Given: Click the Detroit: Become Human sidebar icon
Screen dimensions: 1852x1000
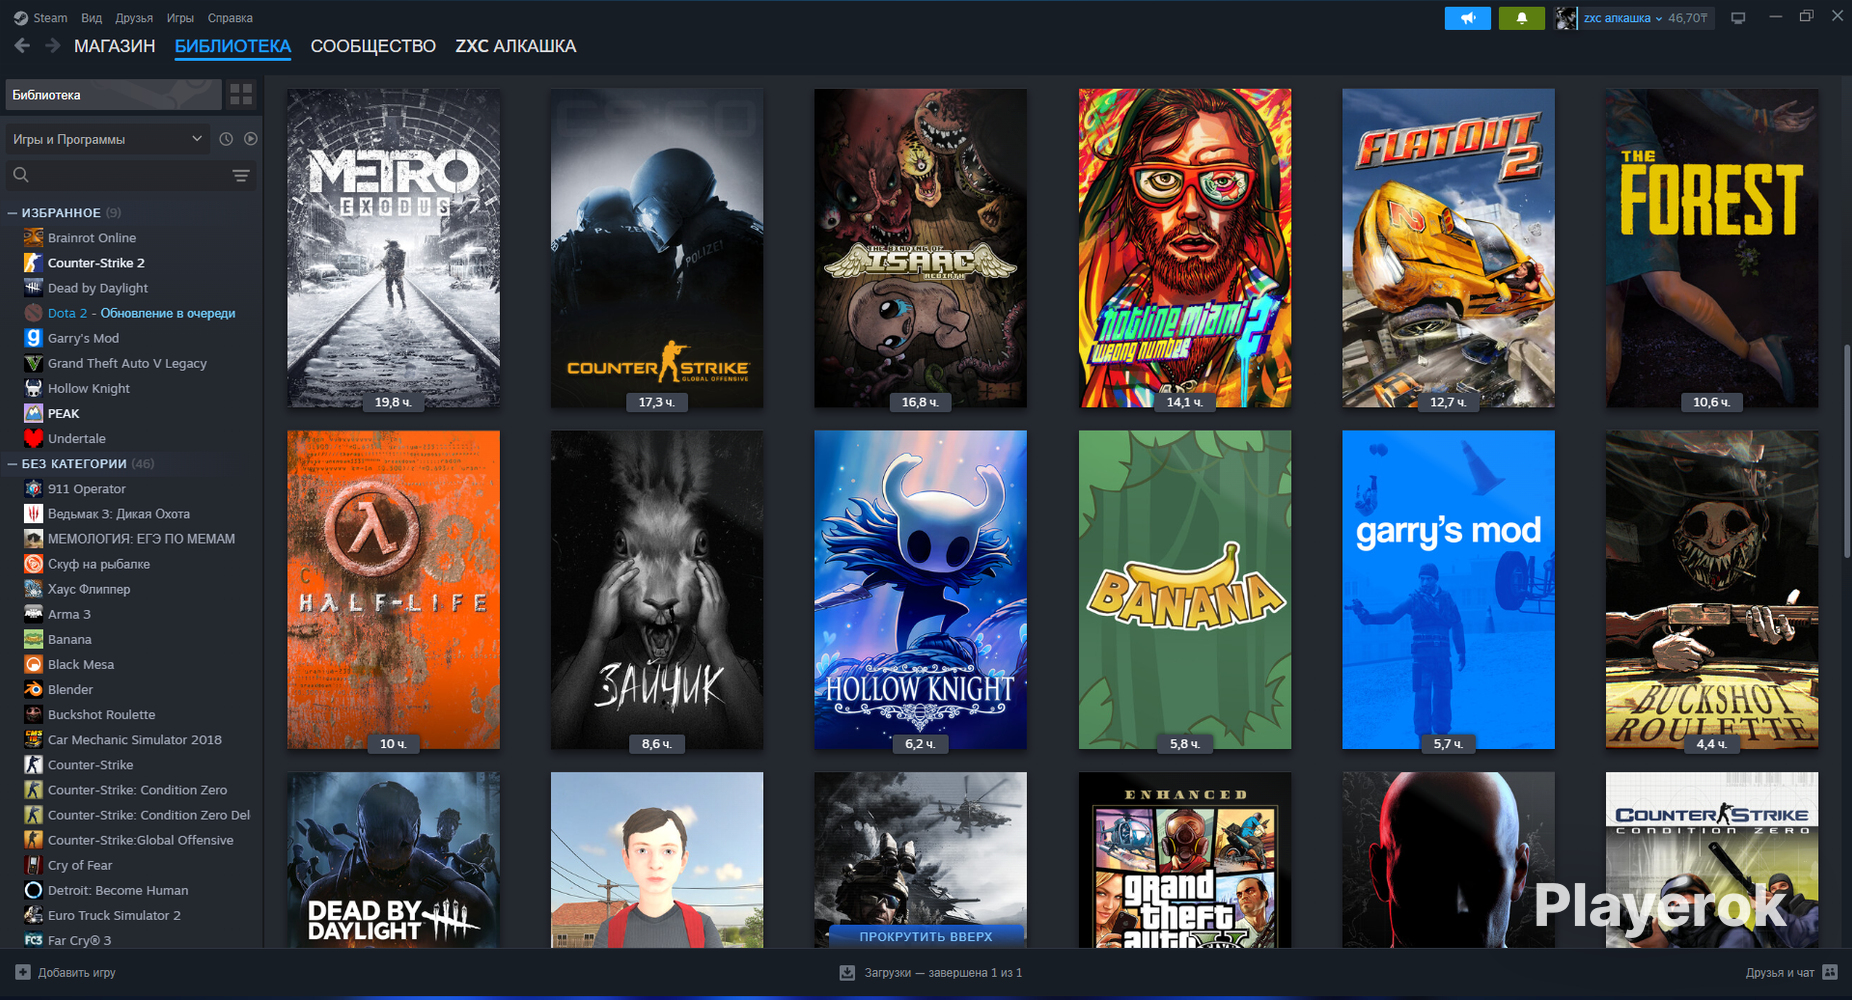Looking at the screenshot, I should pos(33,890).
